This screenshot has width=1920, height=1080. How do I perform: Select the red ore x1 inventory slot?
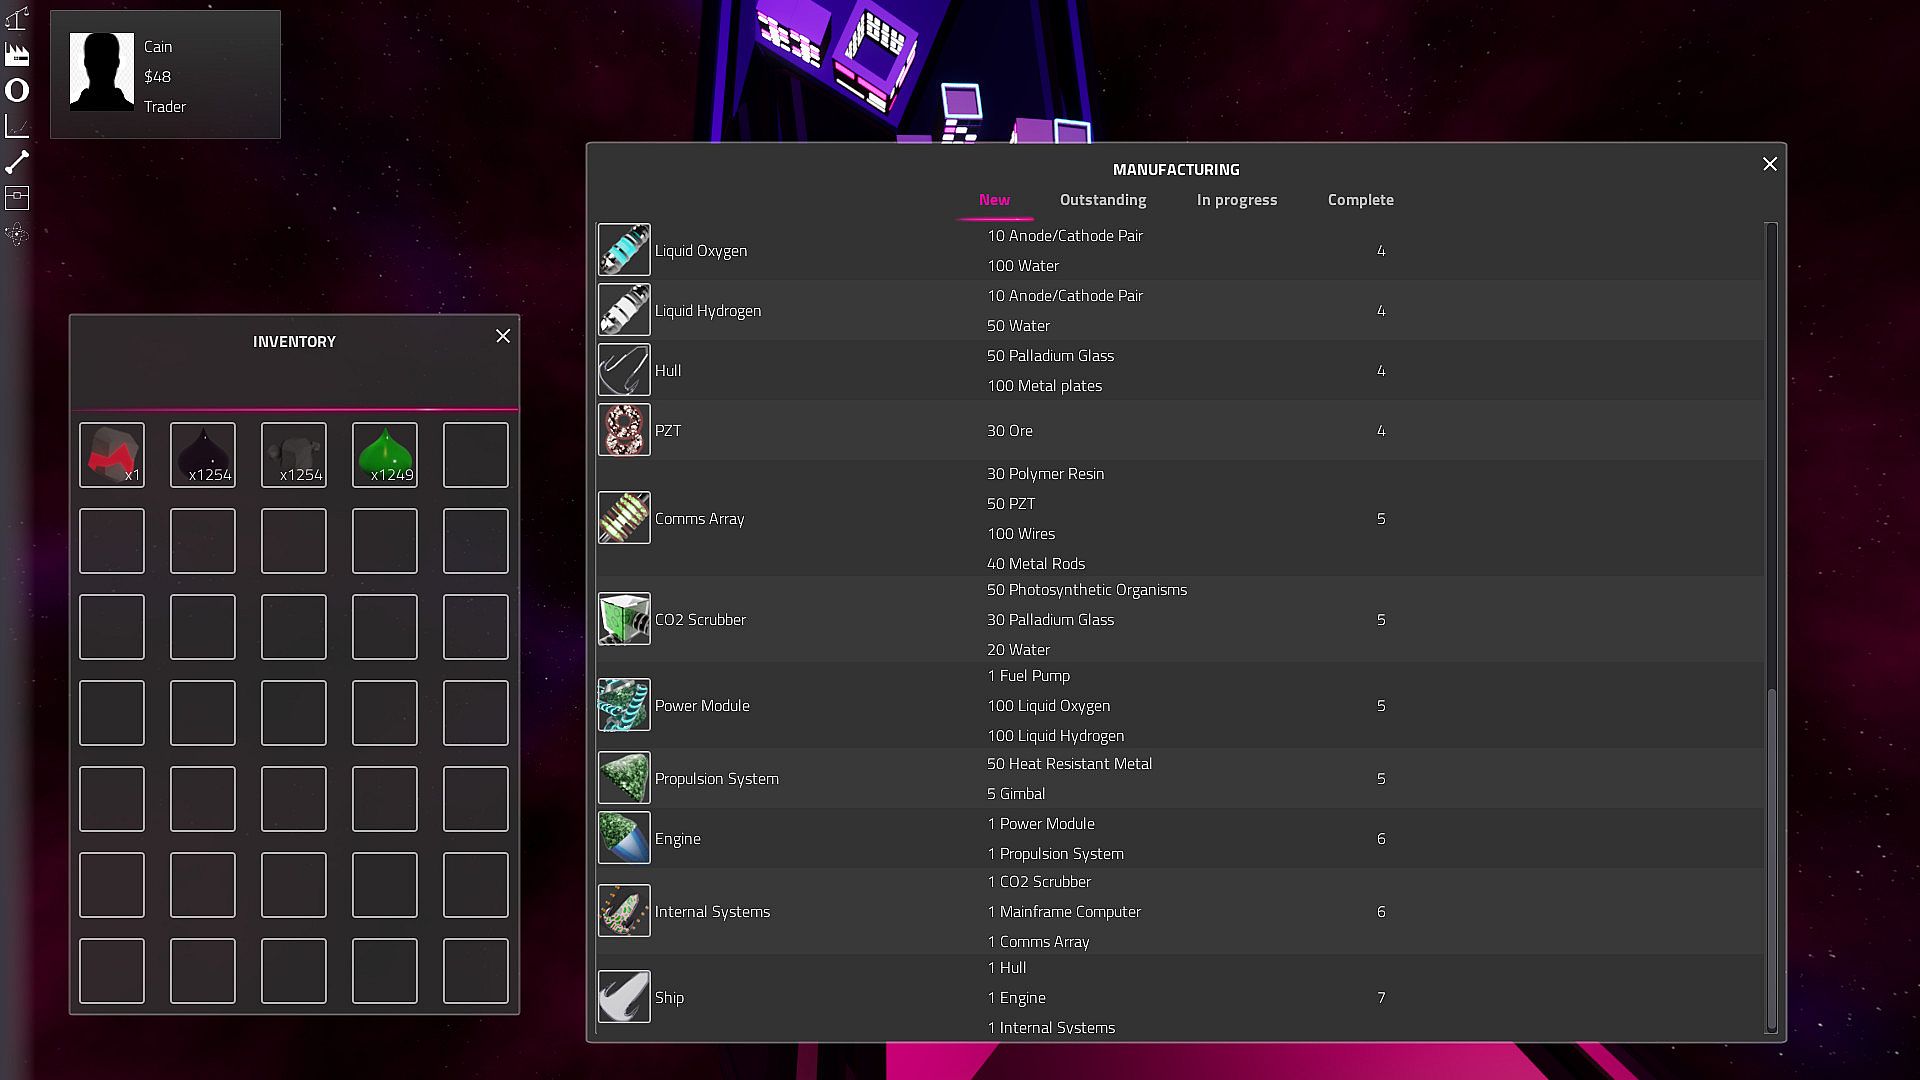coord(112,455)
